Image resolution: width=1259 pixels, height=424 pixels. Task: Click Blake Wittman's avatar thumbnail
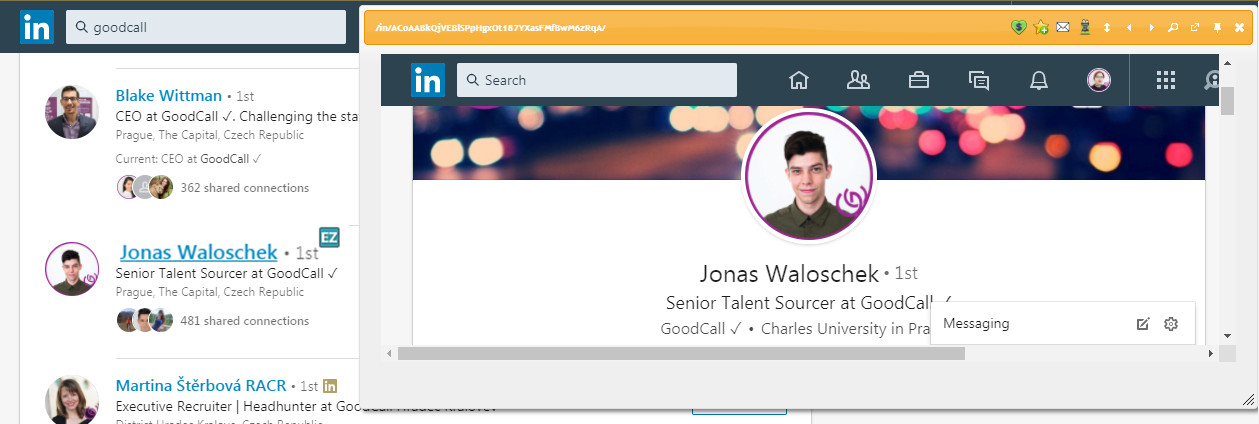coord(72,112)
